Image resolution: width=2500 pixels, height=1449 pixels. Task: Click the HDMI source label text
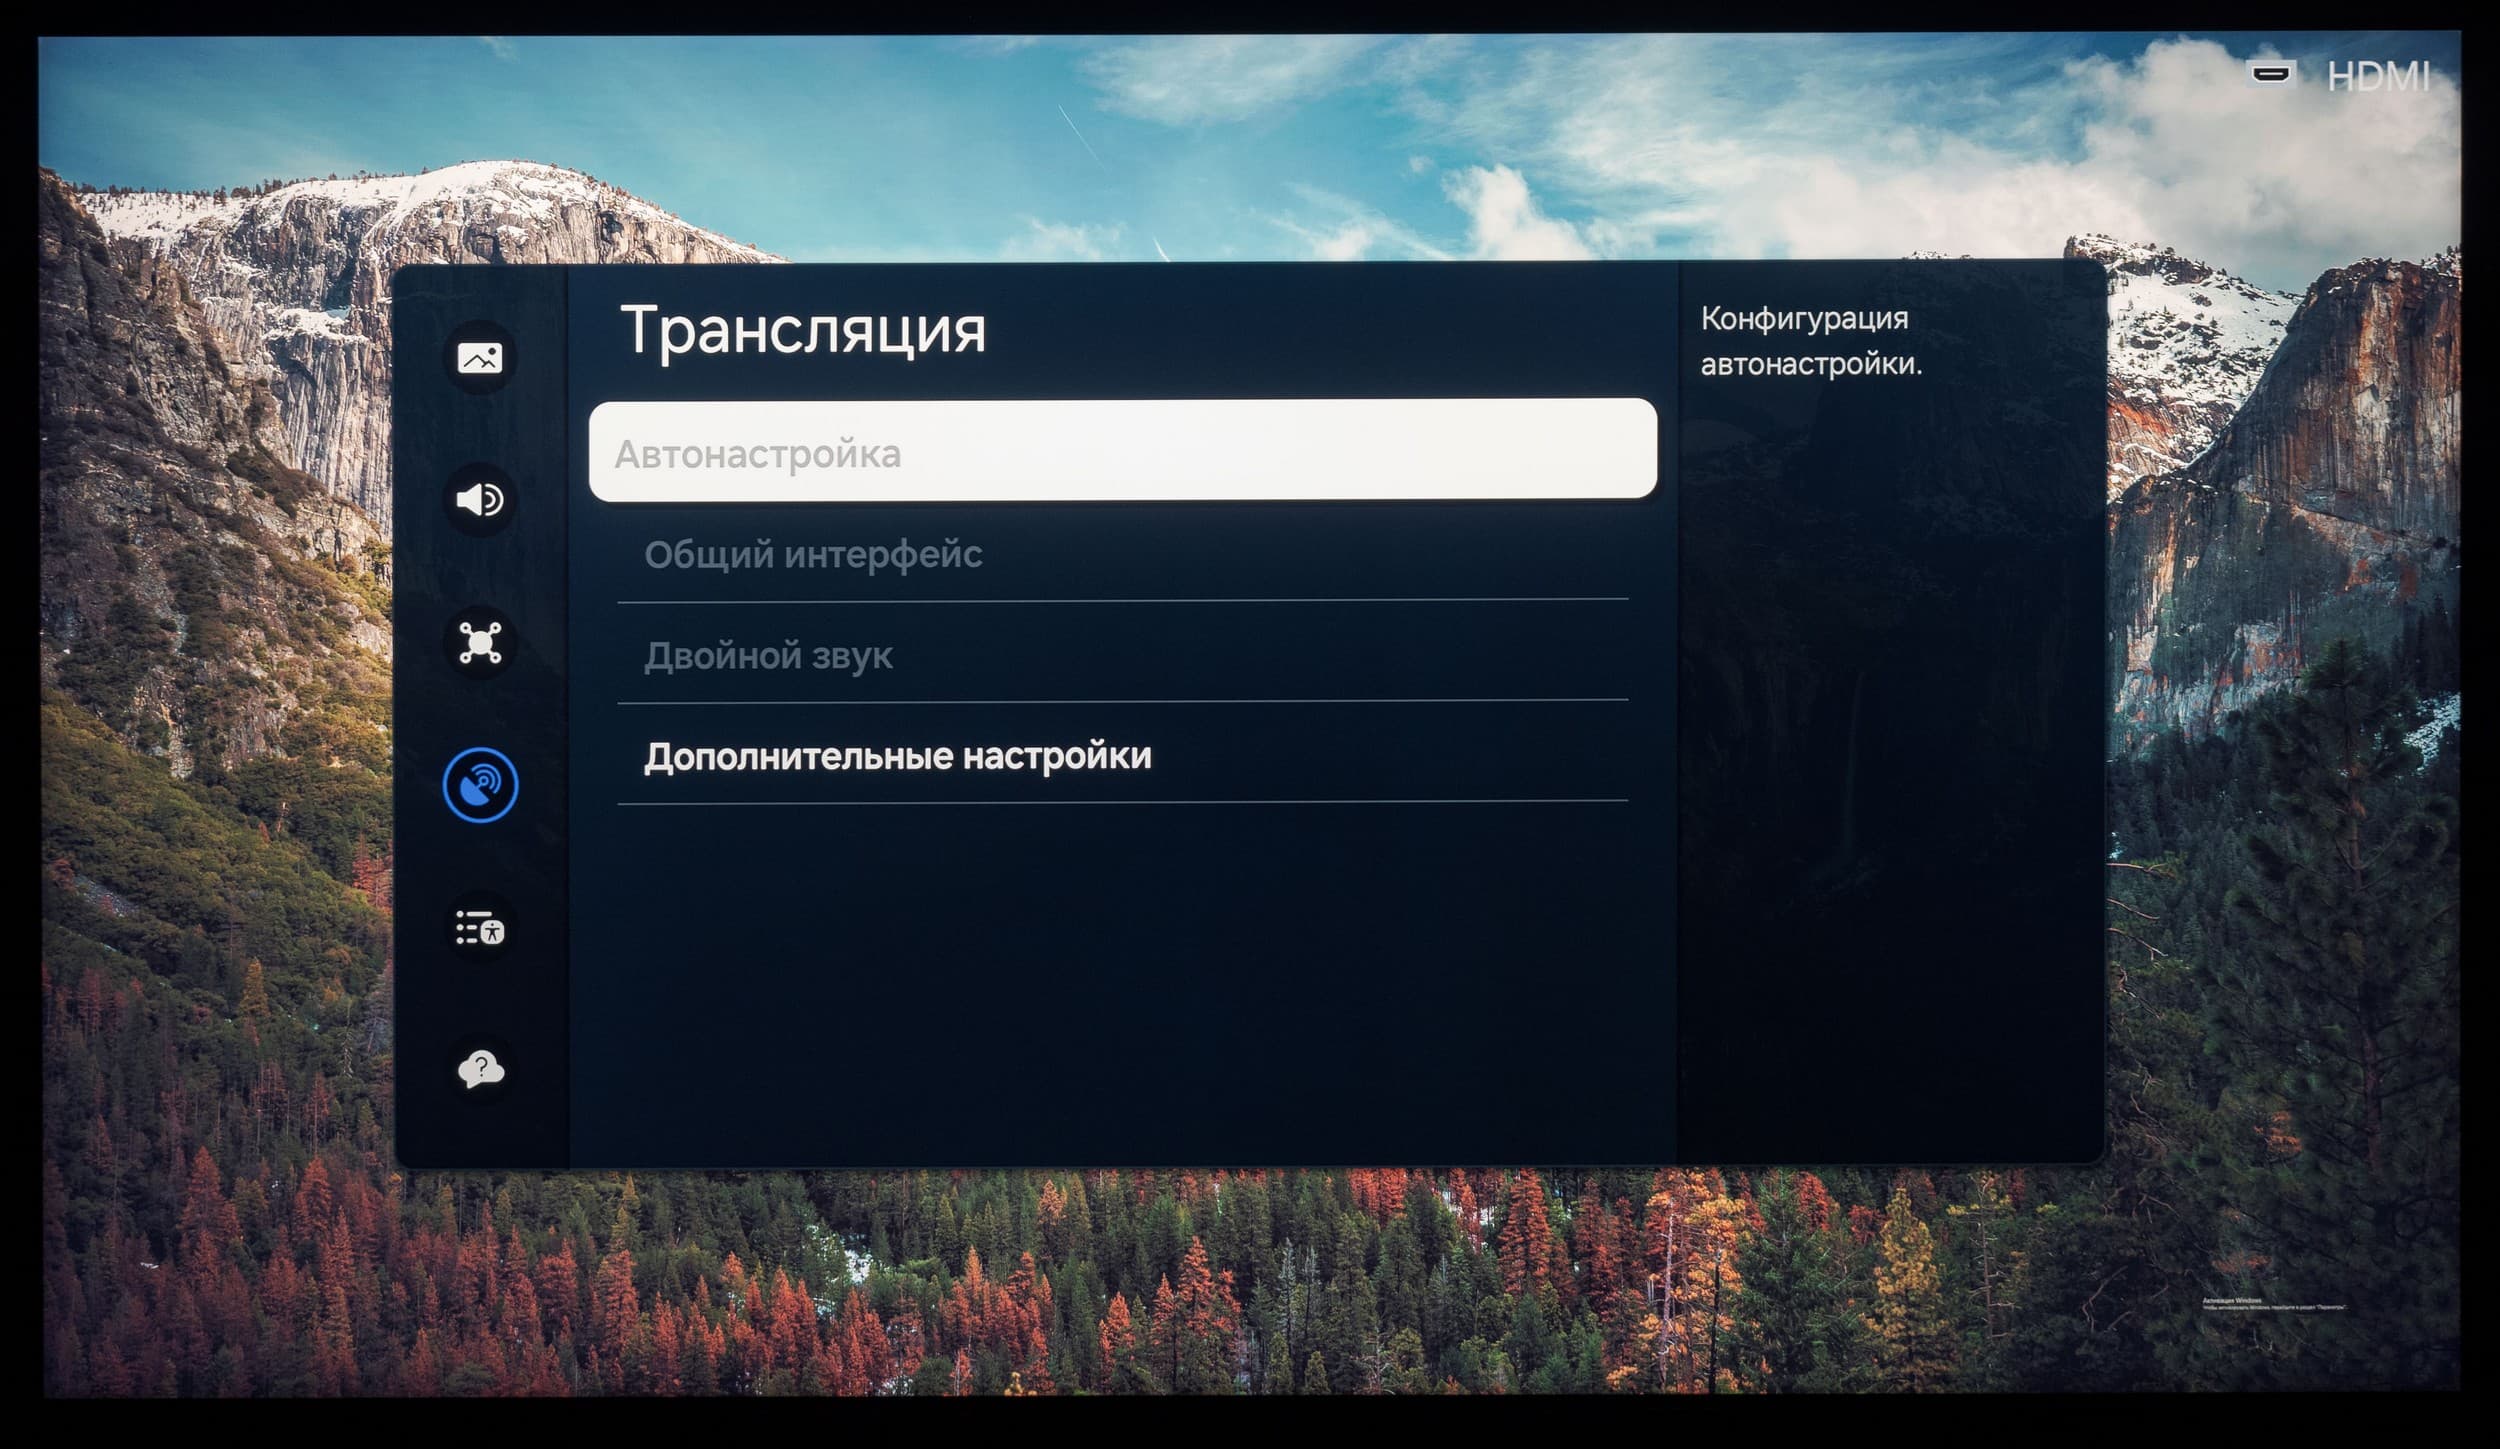(x=2378, y=76)
